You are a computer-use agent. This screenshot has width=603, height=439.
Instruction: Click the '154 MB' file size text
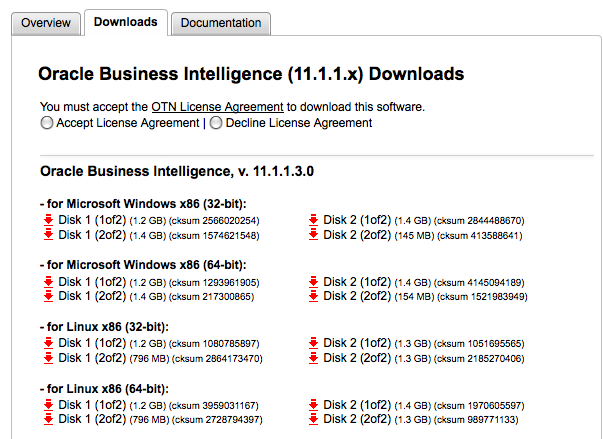(x=415, y=297)
